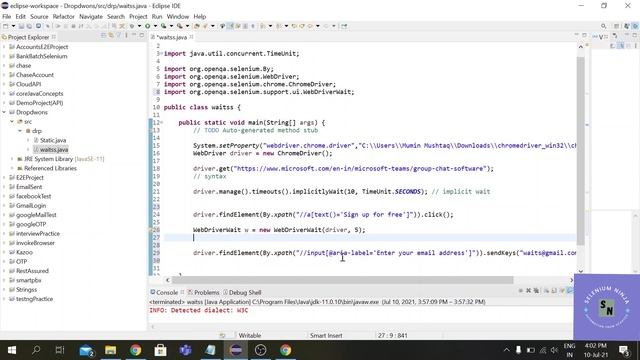Click 'Writable' in the status bar

(x=249, y=336)
